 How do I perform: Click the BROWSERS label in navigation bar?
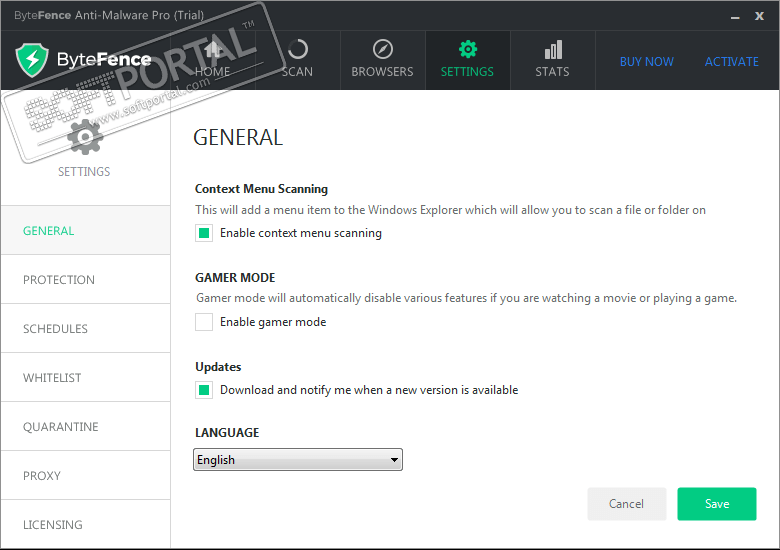point(382,72)
